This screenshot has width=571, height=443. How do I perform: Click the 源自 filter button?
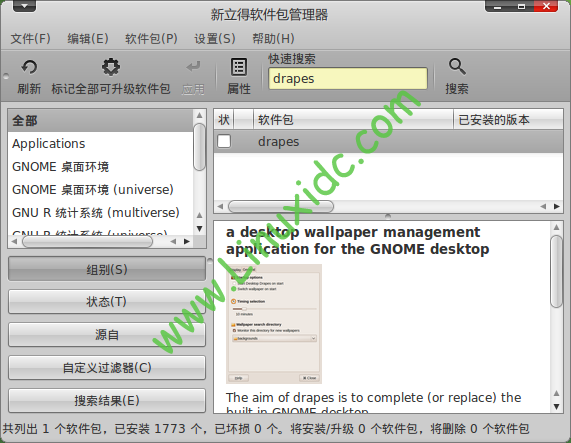tap(107, 334)
